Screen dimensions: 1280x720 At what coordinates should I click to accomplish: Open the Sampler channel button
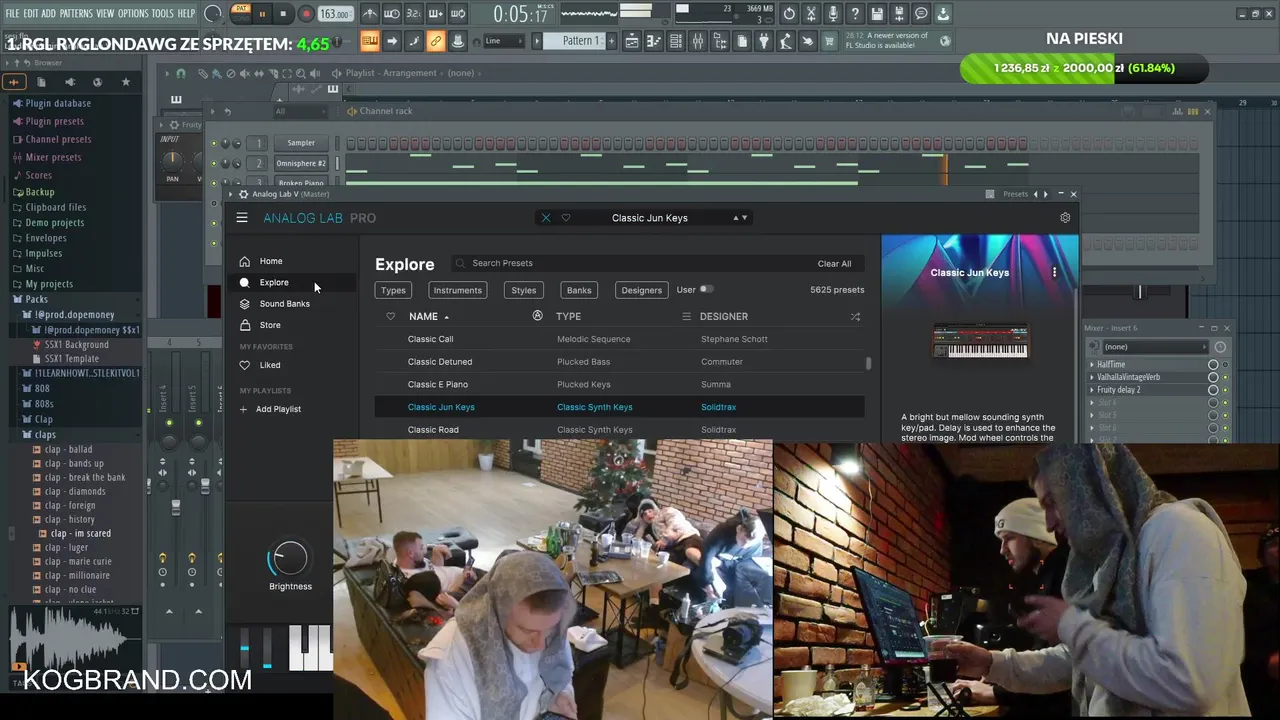pyautogui.click(x=301, y=143)
